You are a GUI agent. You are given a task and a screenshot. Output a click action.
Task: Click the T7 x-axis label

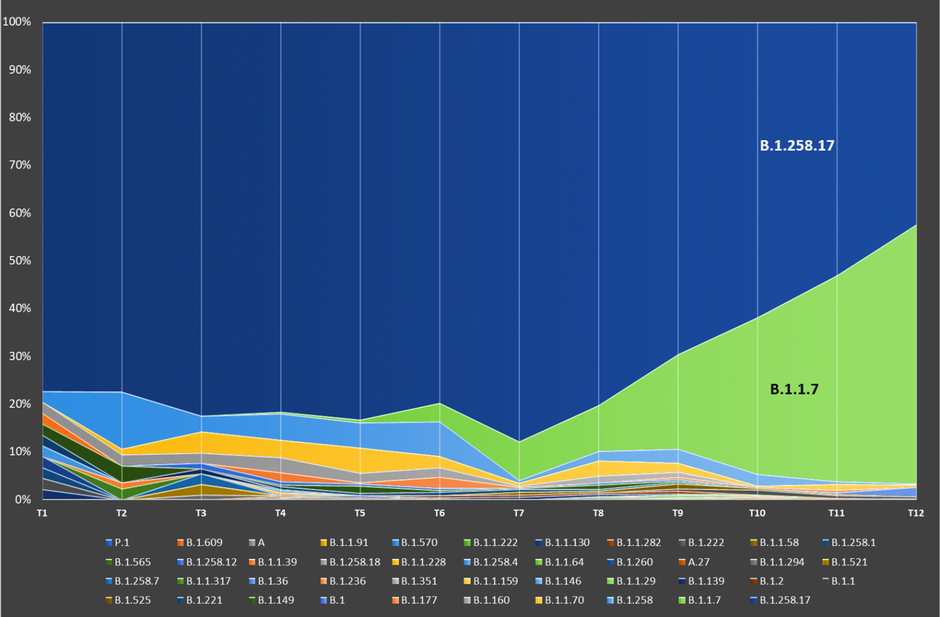click(x=519, y=512)
